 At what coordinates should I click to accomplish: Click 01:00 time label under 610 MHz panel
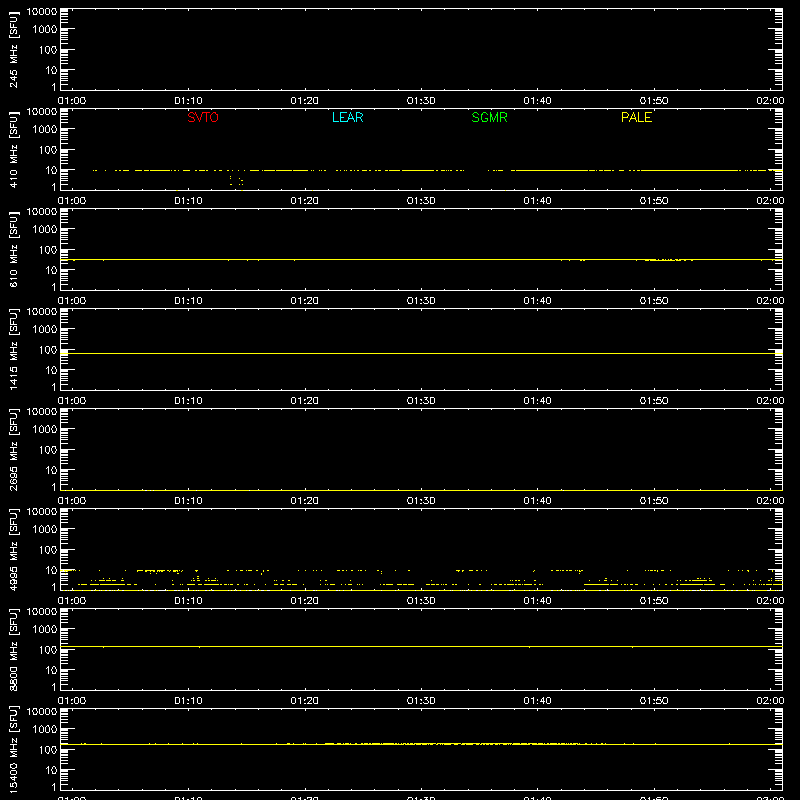[x=72, y=301]
